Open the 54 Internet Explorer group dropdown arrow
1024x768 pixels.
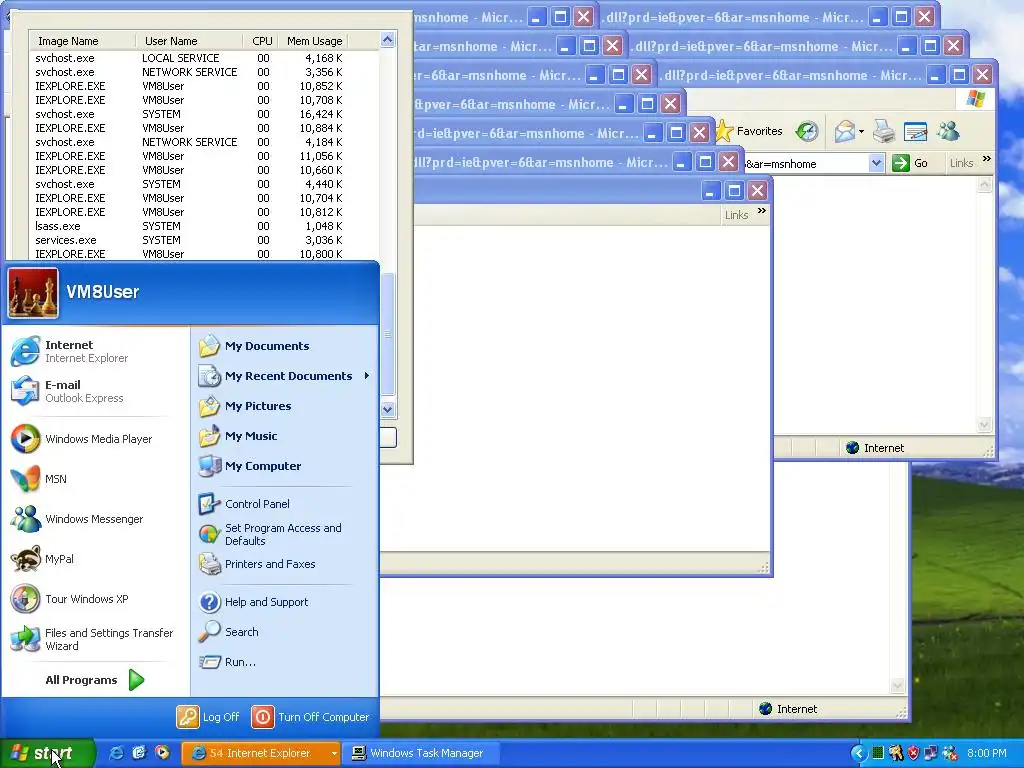[334, 754]
